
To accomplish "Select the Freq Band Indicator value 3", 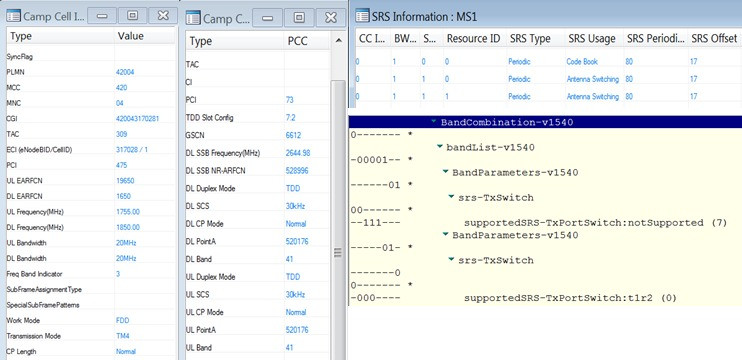I will point(118,273).
